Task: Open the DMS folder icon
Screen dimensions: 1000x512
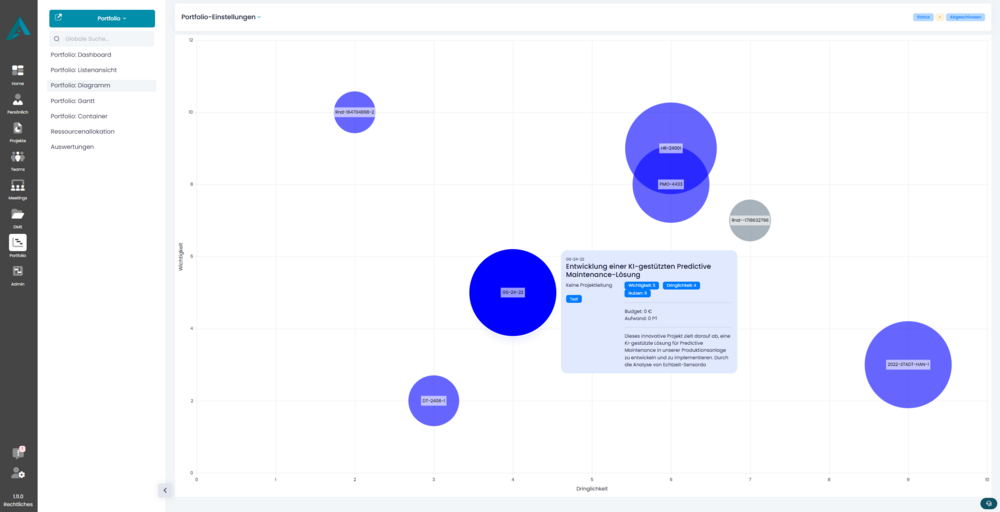Action: tap(18, 216)
